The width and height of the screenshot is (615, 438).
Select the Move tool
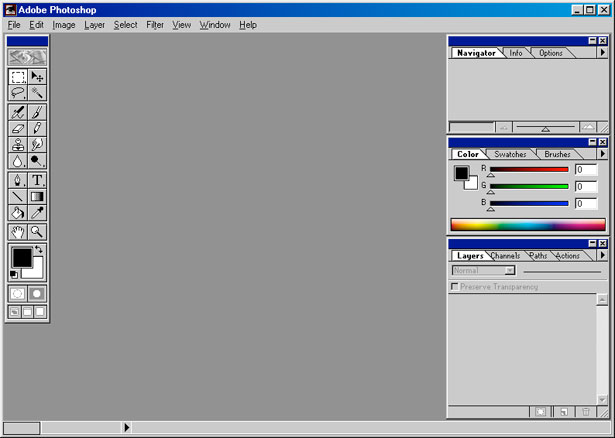pyautogui.click(x=37, y=76)
